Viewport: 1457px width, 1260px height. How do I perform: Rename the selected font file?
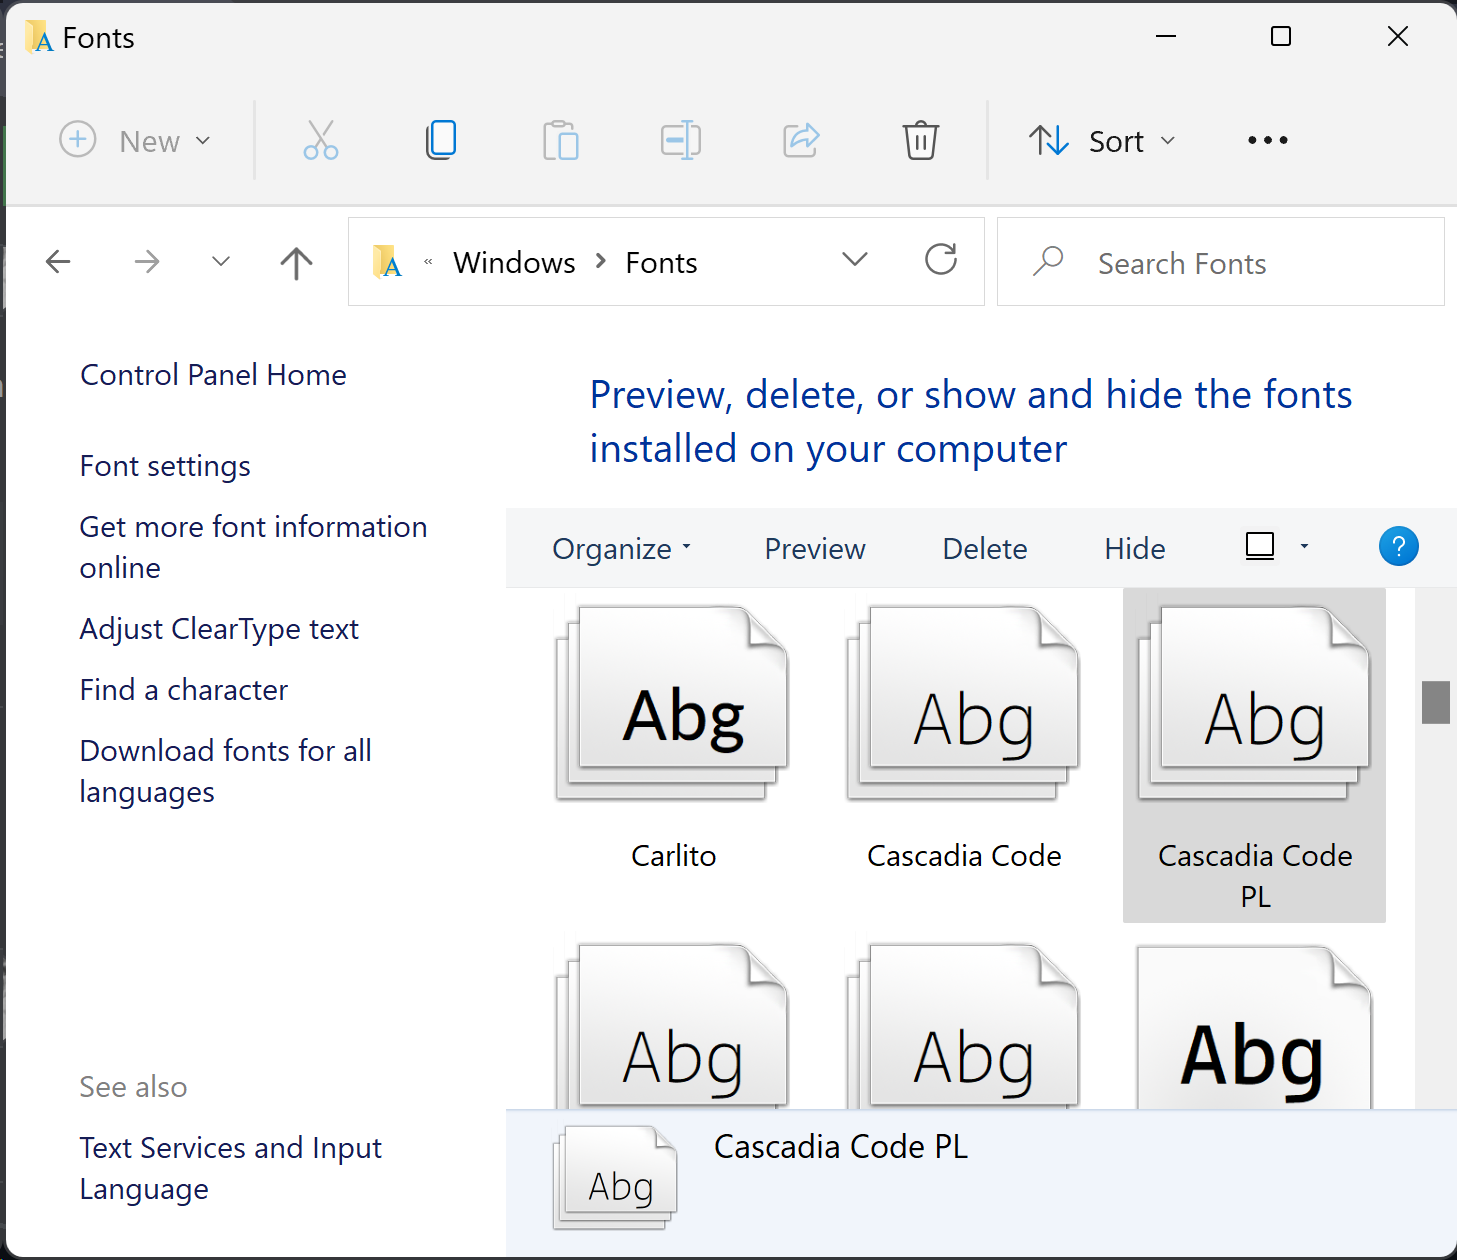(680, 140)
